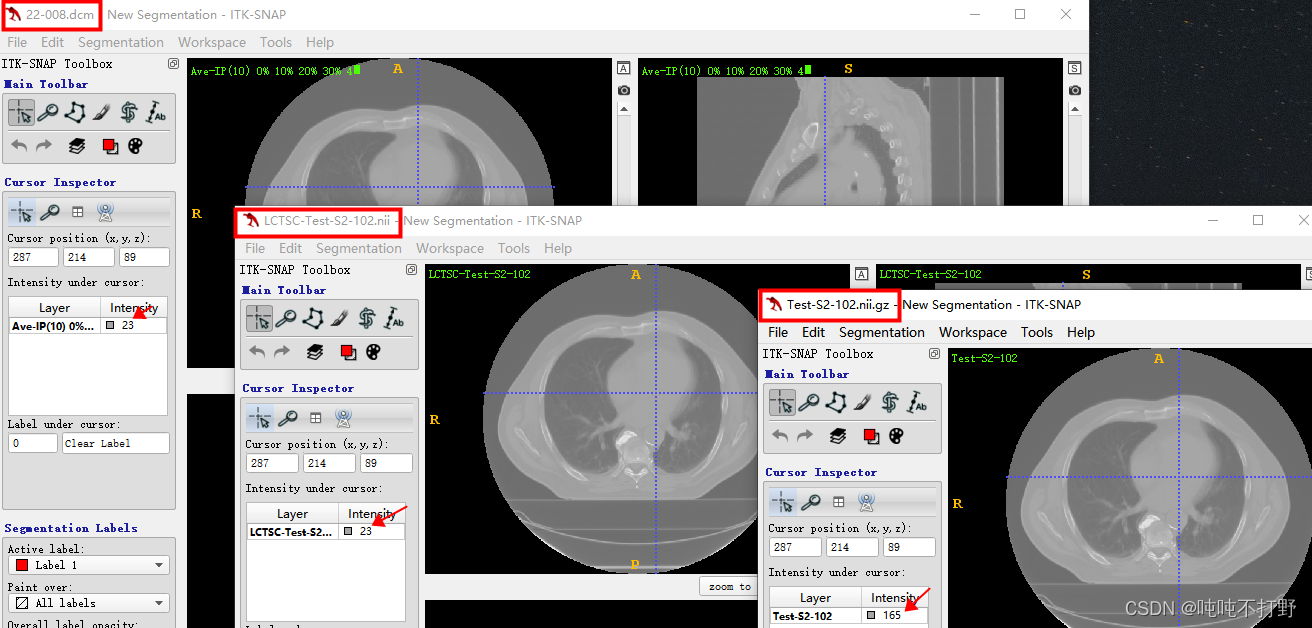Select the snake segmentation tool in 22-008.dcm window
This screenshot has height=628, width=1312.
tap(129, 112)
